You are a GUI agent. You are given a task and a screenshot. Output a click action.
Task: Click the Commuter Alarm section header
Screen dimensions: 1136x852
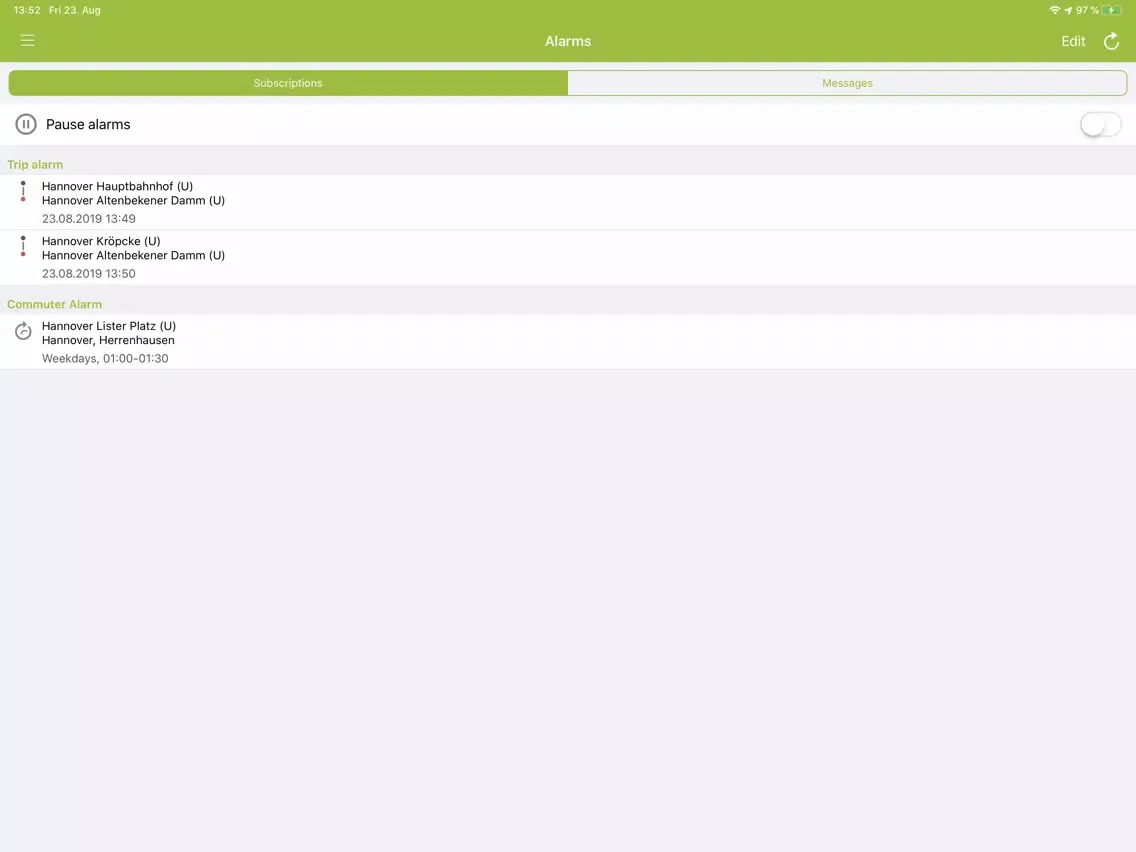(x=54, y=304)
